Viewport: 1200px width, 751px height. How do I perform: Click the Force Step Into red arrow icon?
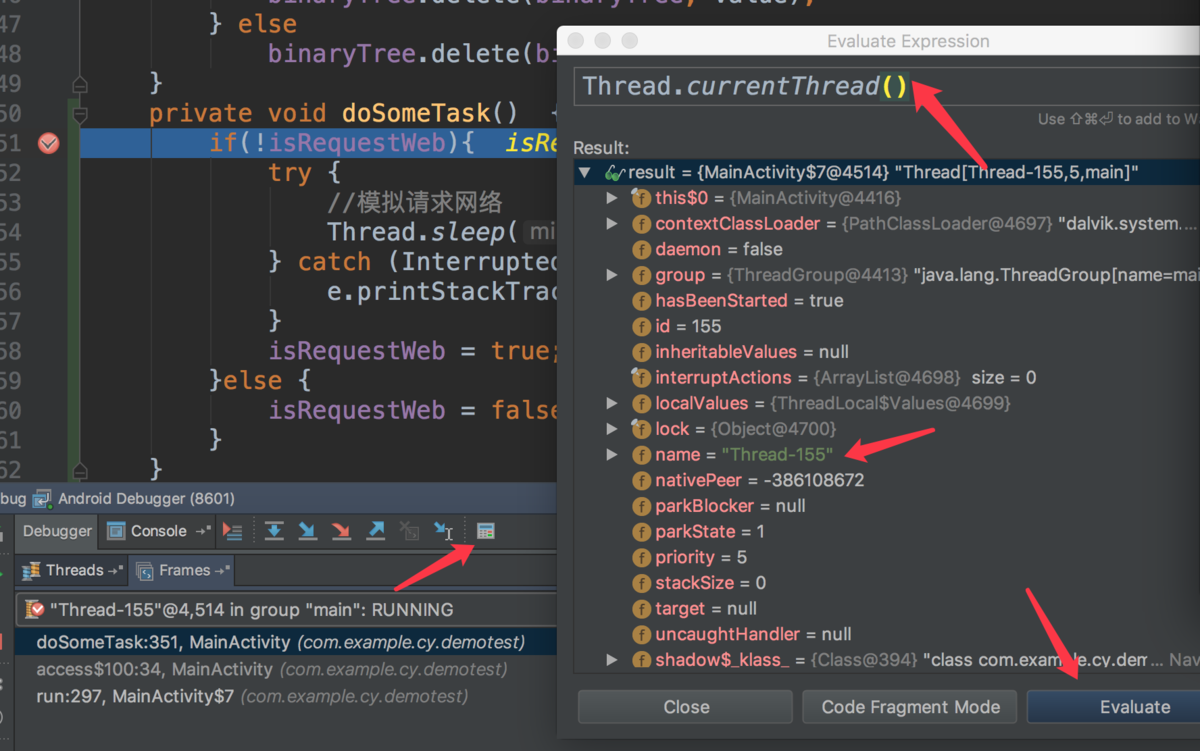341,531
